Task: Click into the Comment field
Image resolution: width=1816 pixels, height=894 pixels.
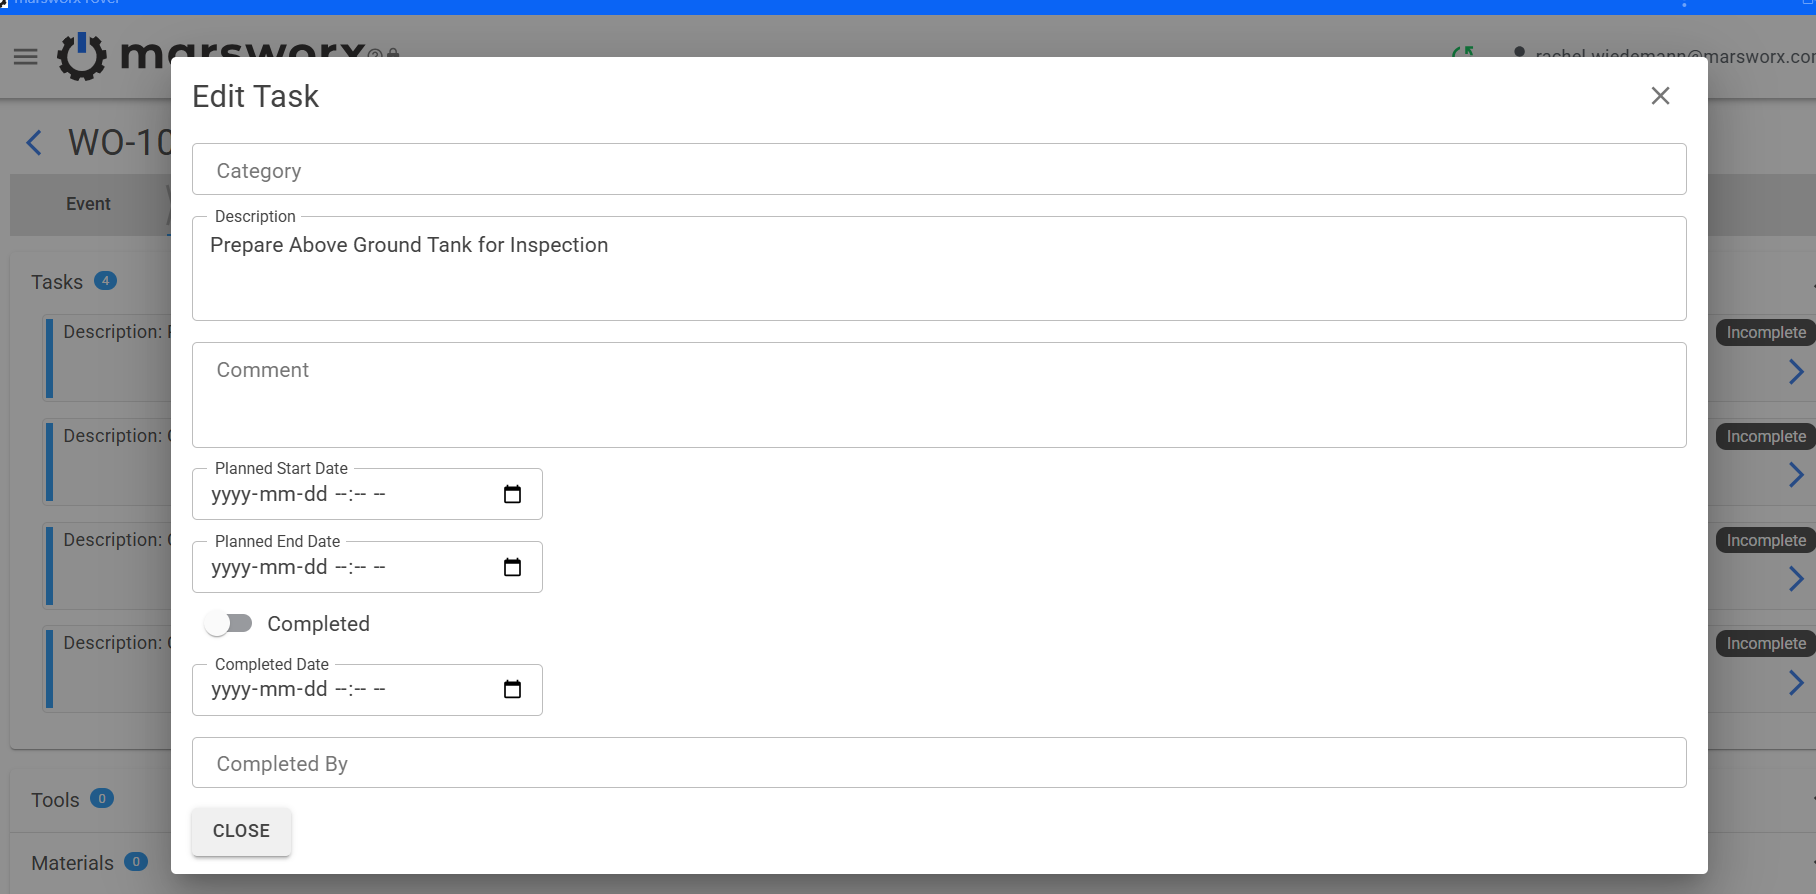Action: pyautogui.click(x=939, y=395)
